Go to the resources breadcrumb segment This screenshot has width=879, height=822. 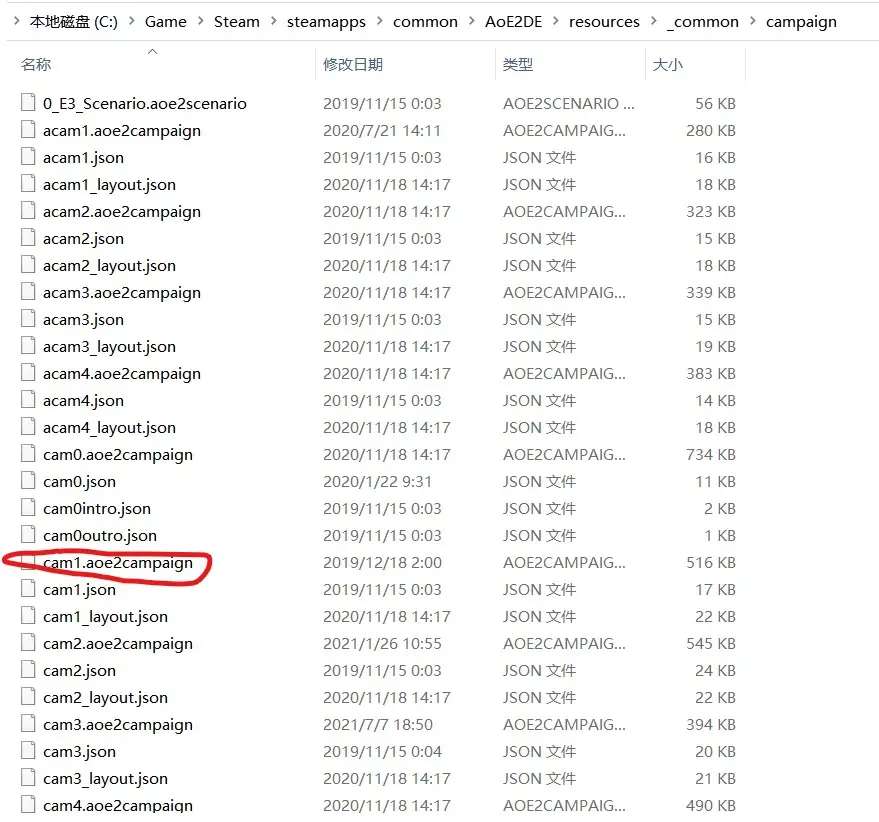tap(604, 22)
